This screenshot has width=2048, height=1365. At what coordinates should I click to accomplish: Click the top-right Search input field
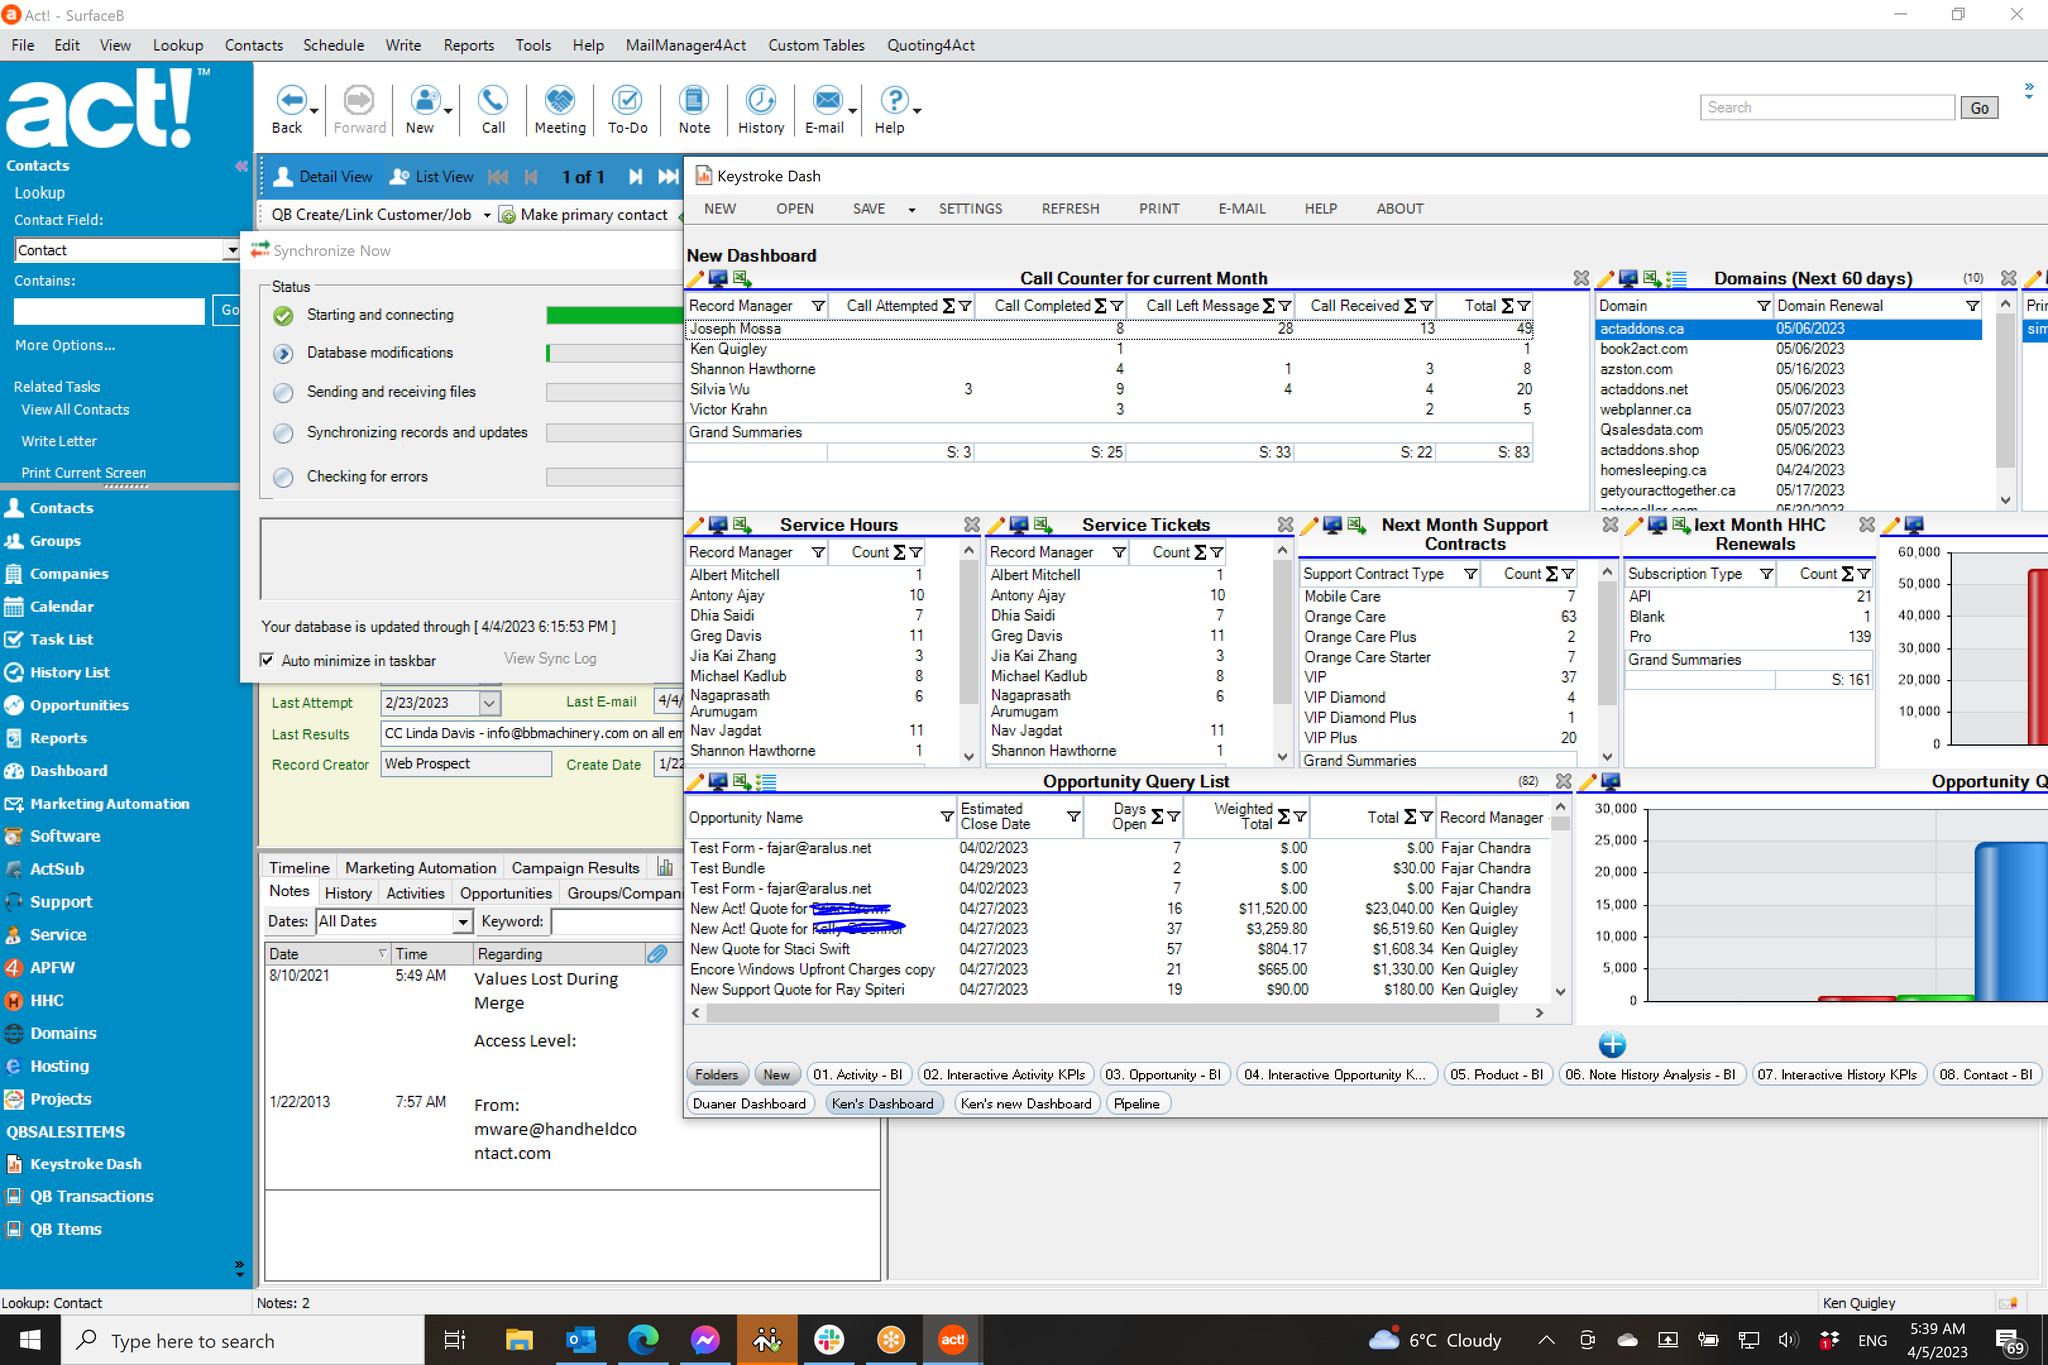[1827, 108]
